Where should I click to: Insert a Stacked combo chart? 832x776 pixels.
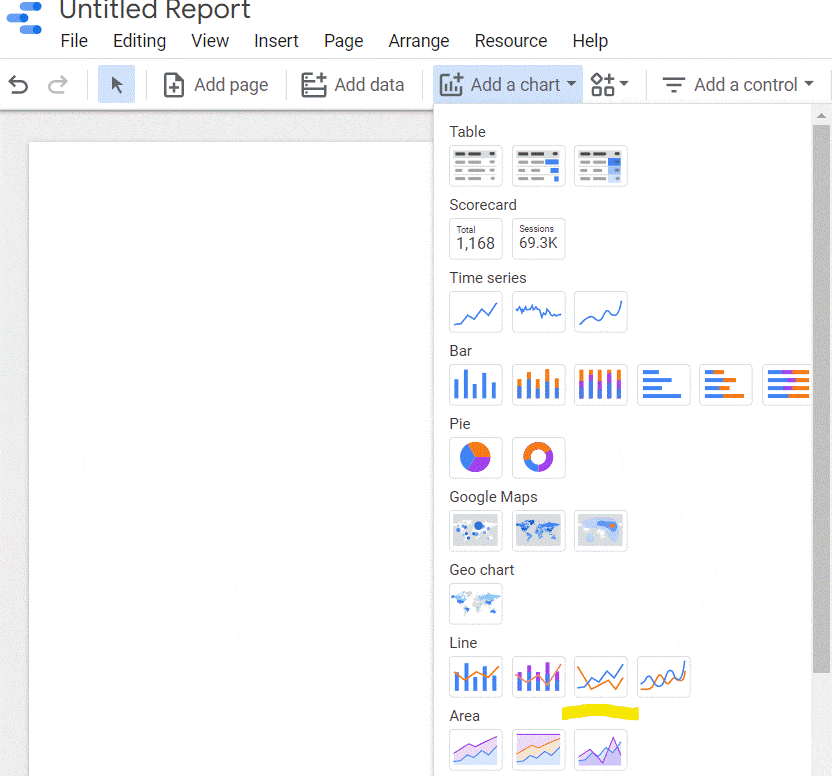538,677
